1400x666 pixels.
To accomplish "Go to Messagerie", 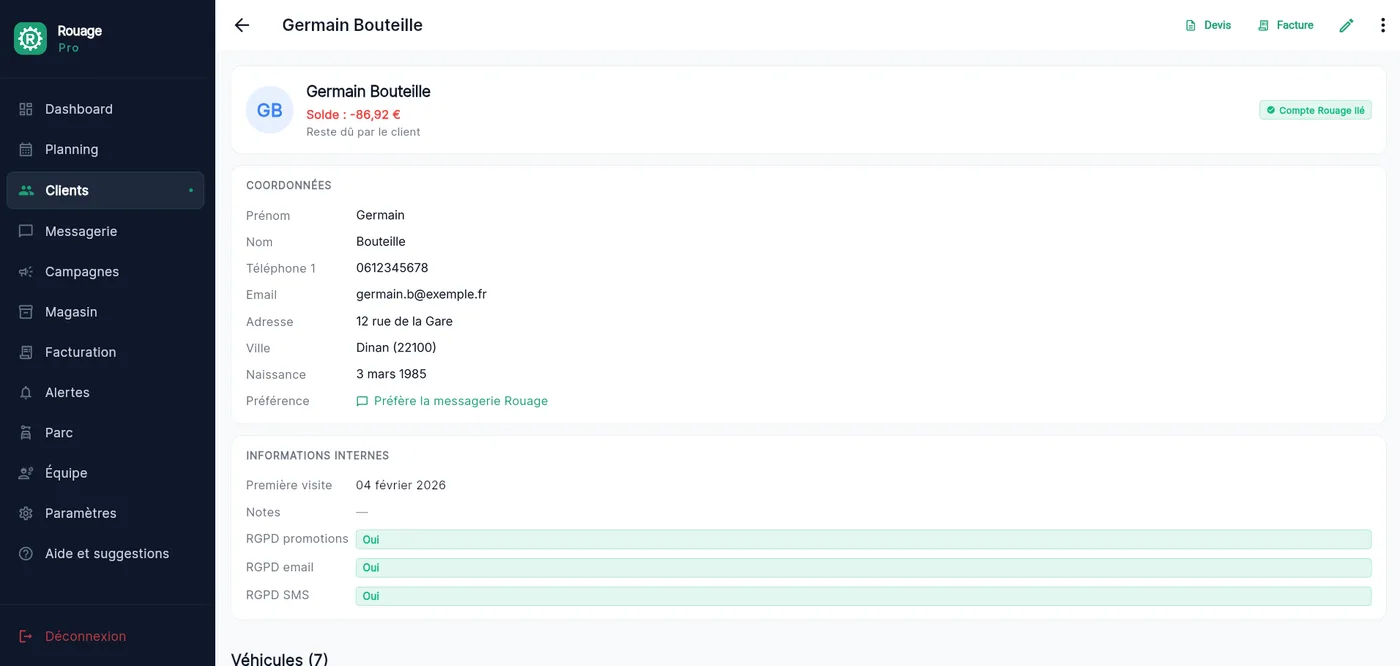I will click(x=105, y=231).
